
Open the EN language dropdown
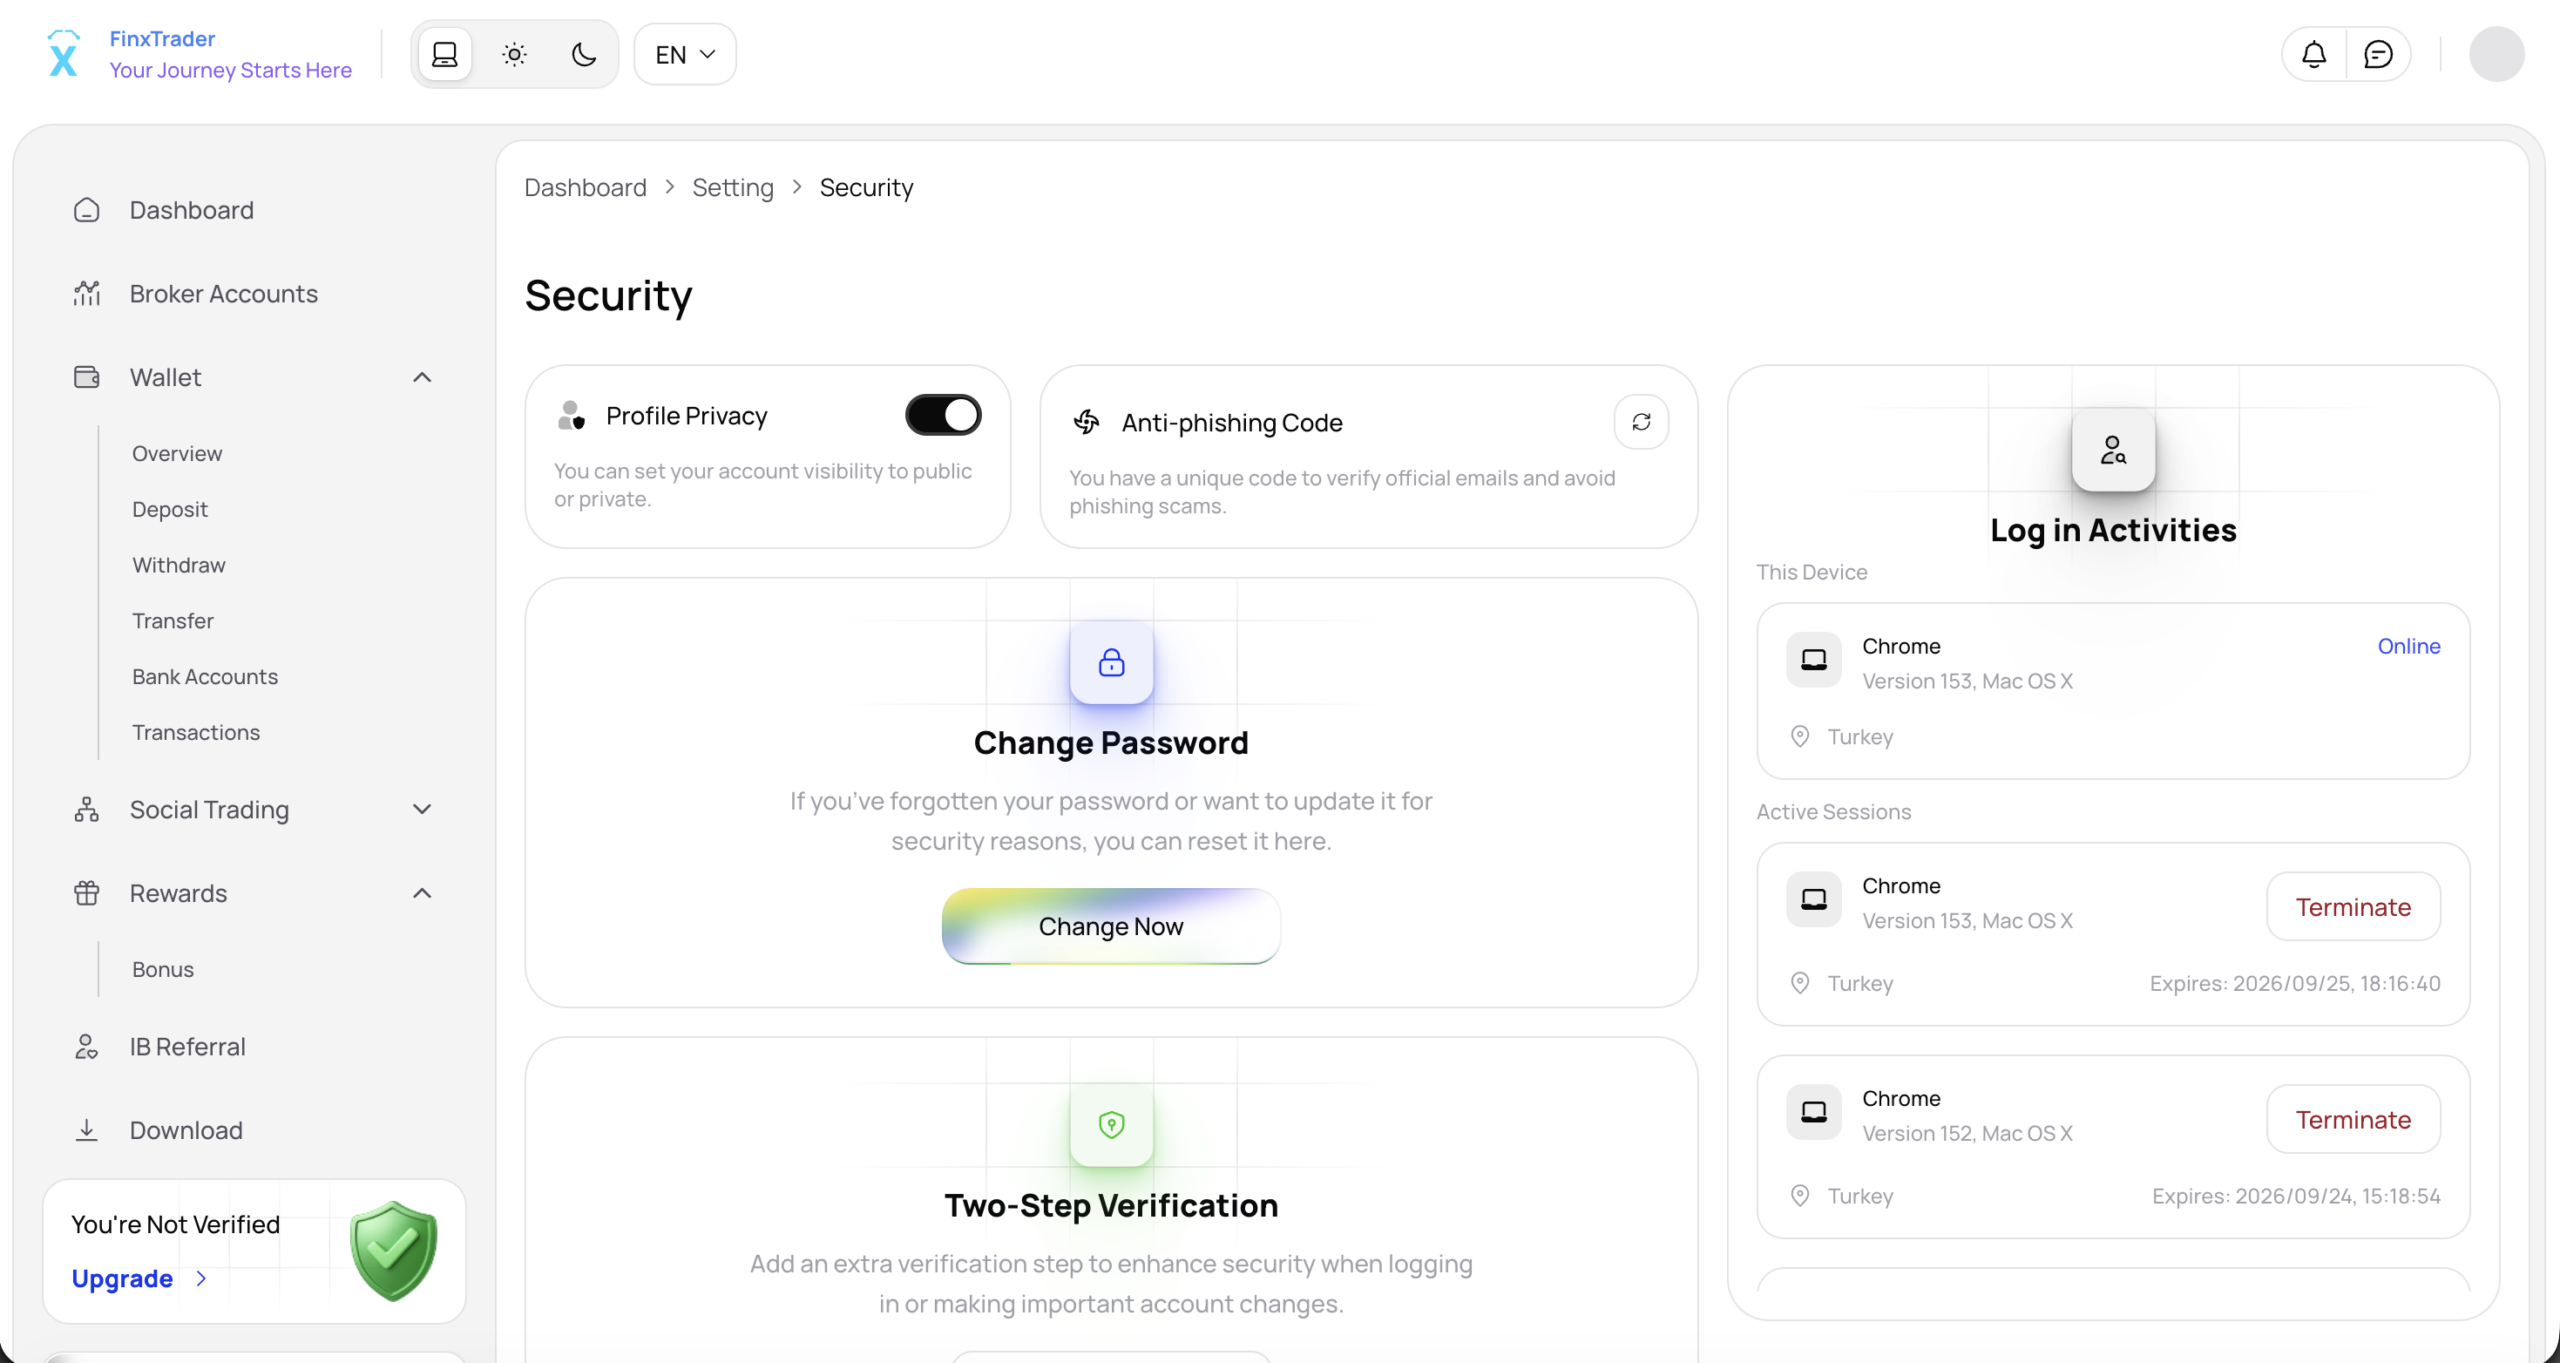[x=685, y=54]
